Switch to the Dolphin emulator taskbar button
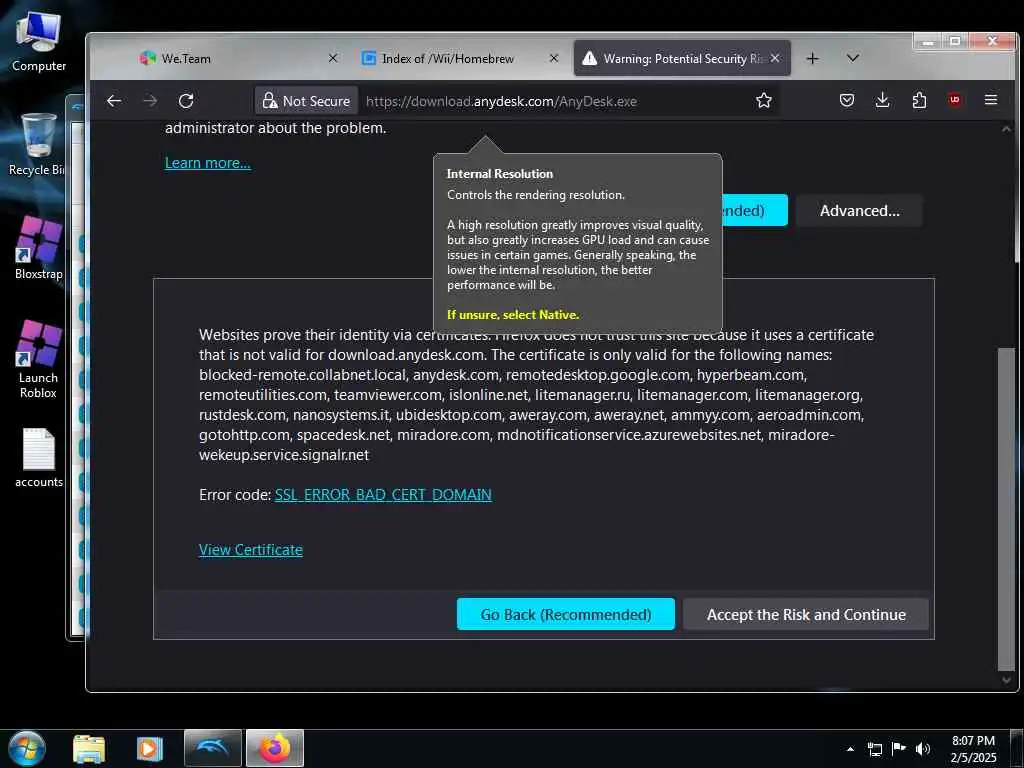1024x768 pixels. 213,748
